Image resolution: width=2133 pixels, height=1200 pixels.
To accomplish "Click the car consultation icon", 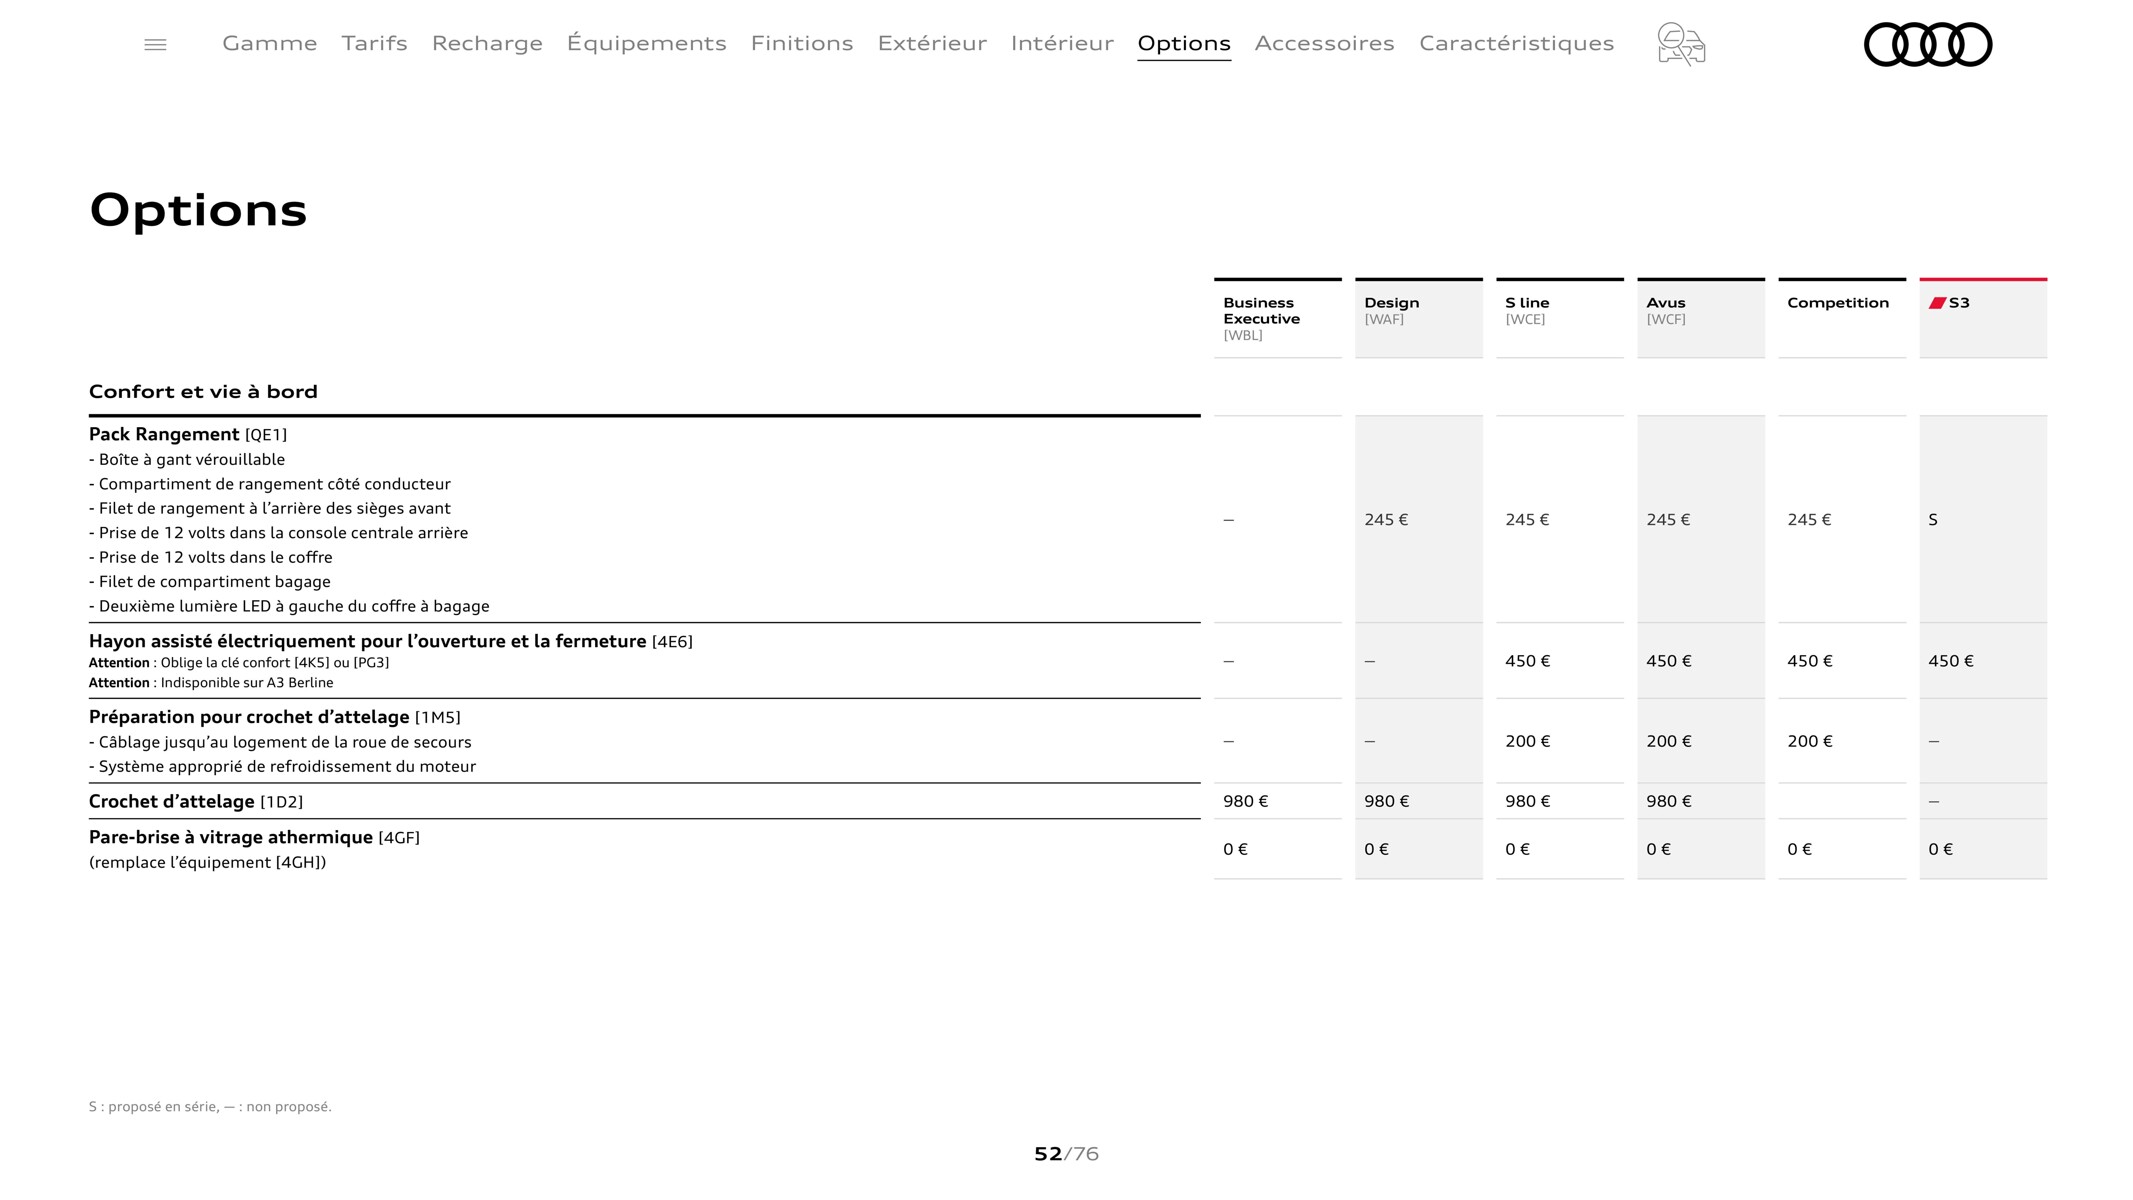I will pyautogui.click(x=1681, y=44).
